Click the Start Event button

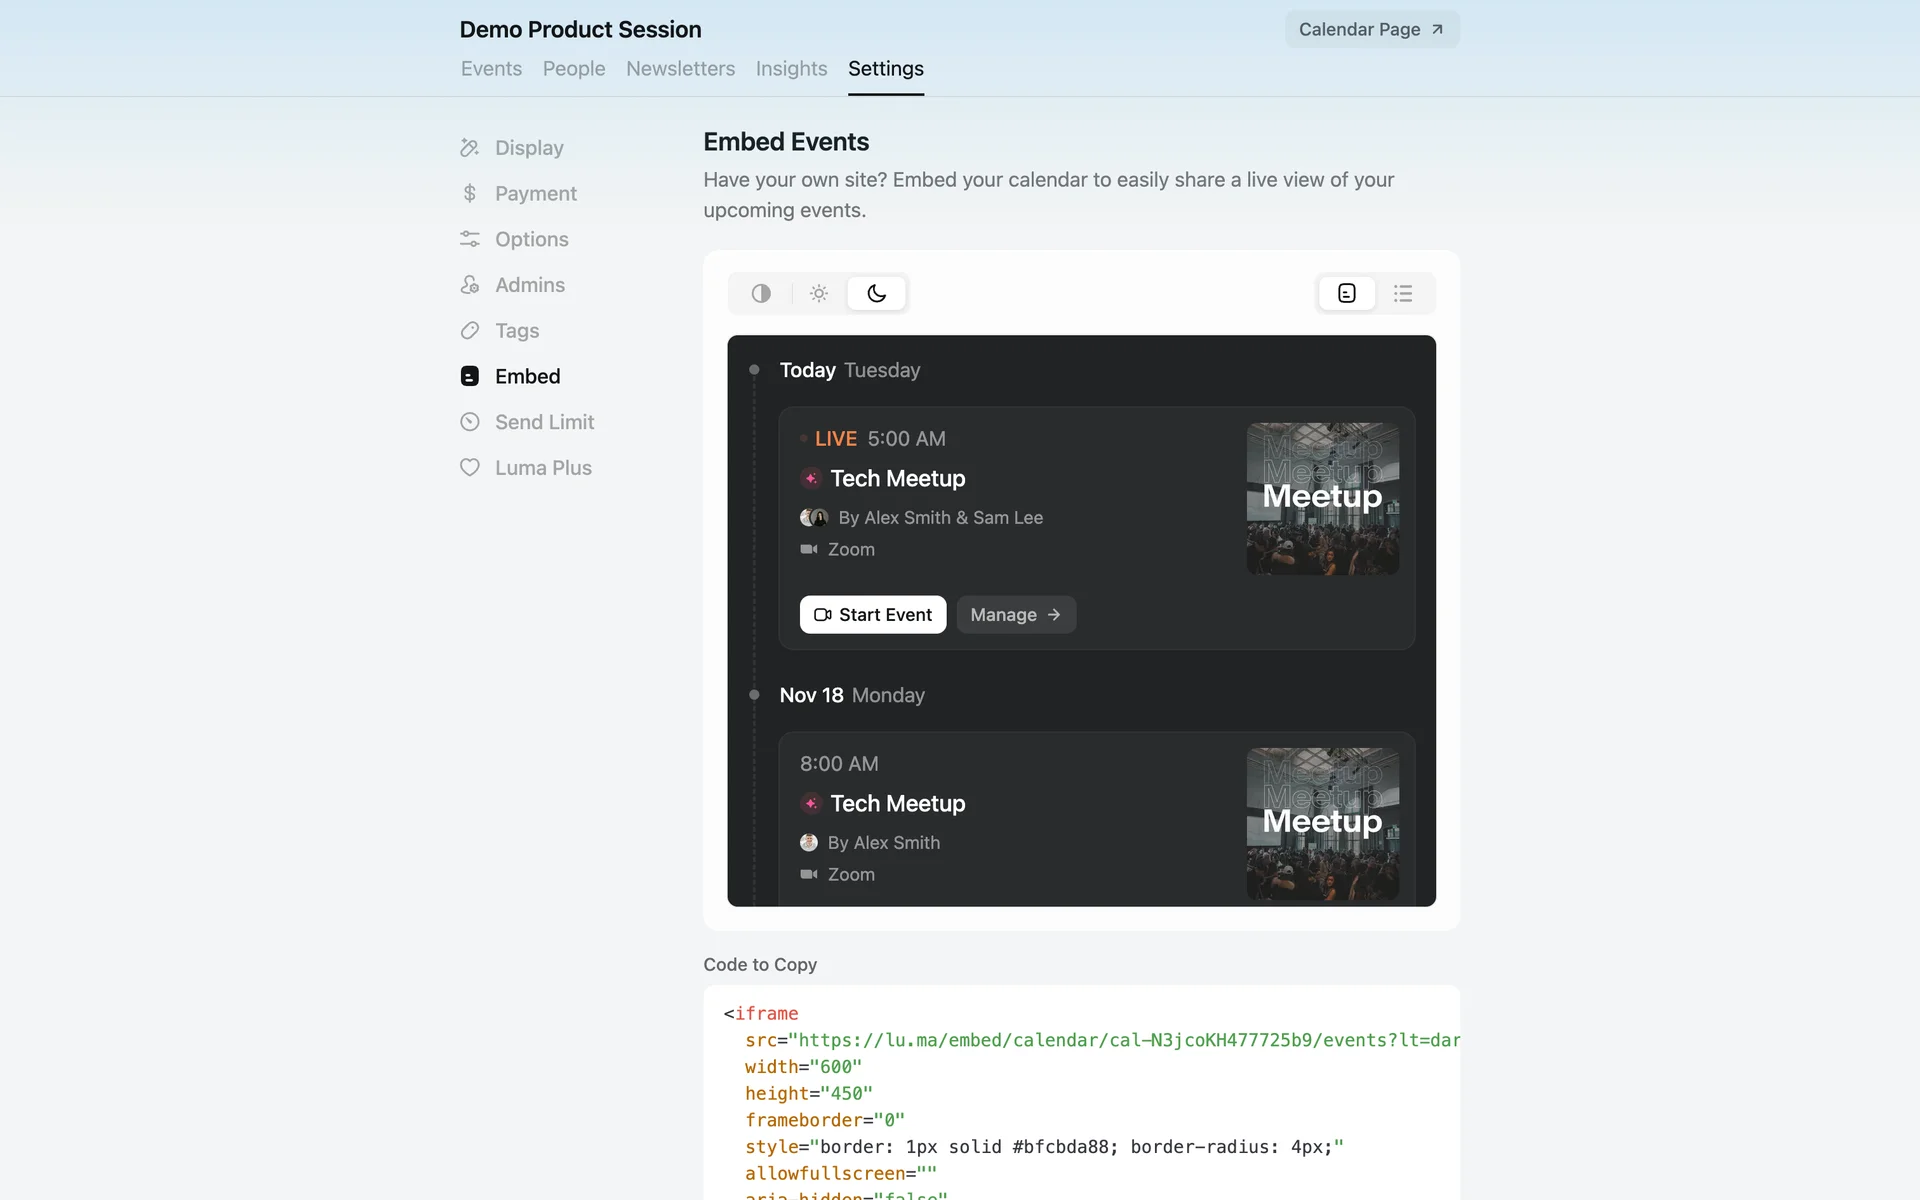[872, 615]
